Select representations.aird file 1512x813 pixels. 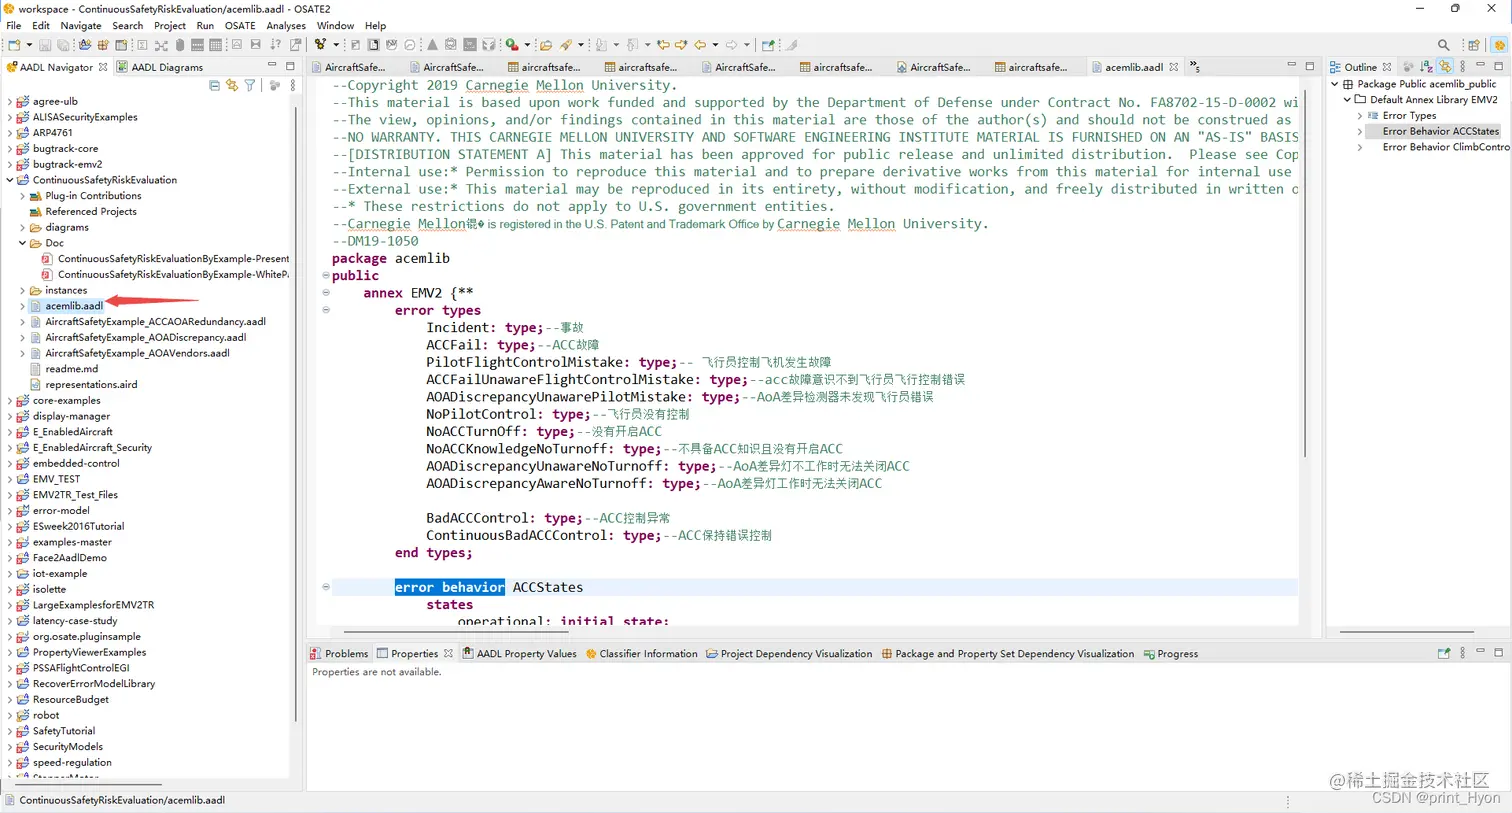coord(91,385)
